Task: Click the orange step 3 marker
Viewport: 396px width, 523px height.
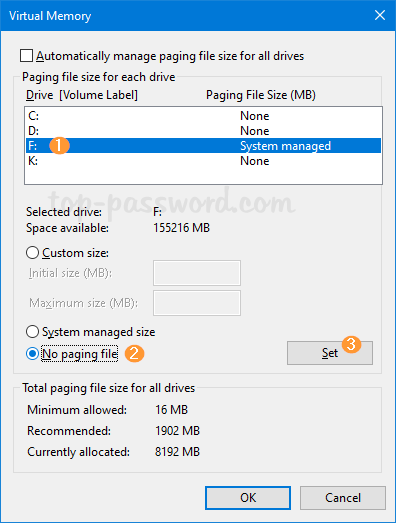Action: [x=351, y=344]
